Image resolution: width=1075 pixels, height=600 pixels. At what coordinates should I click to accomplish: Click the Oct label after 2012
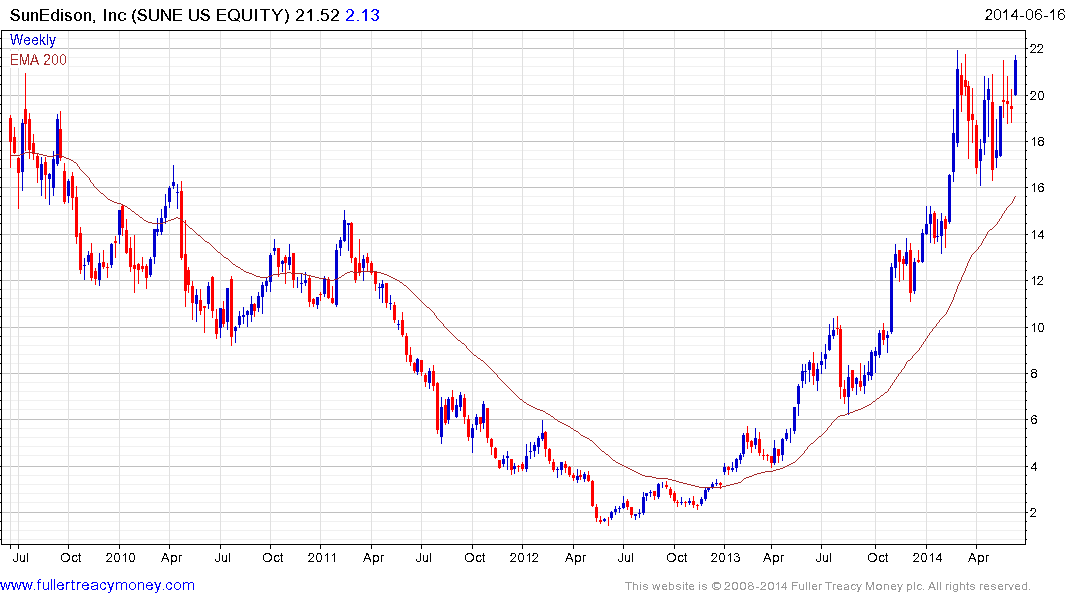tap(677, 557)
